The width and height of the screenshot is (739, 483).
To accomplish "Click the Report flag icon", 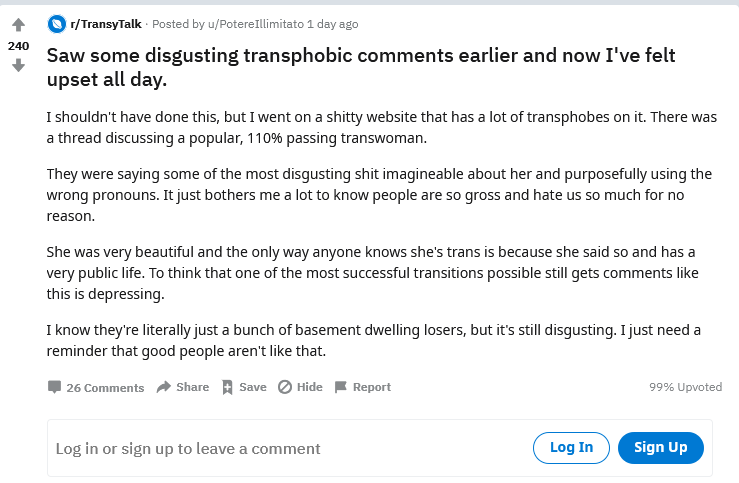I will [340, 387].
